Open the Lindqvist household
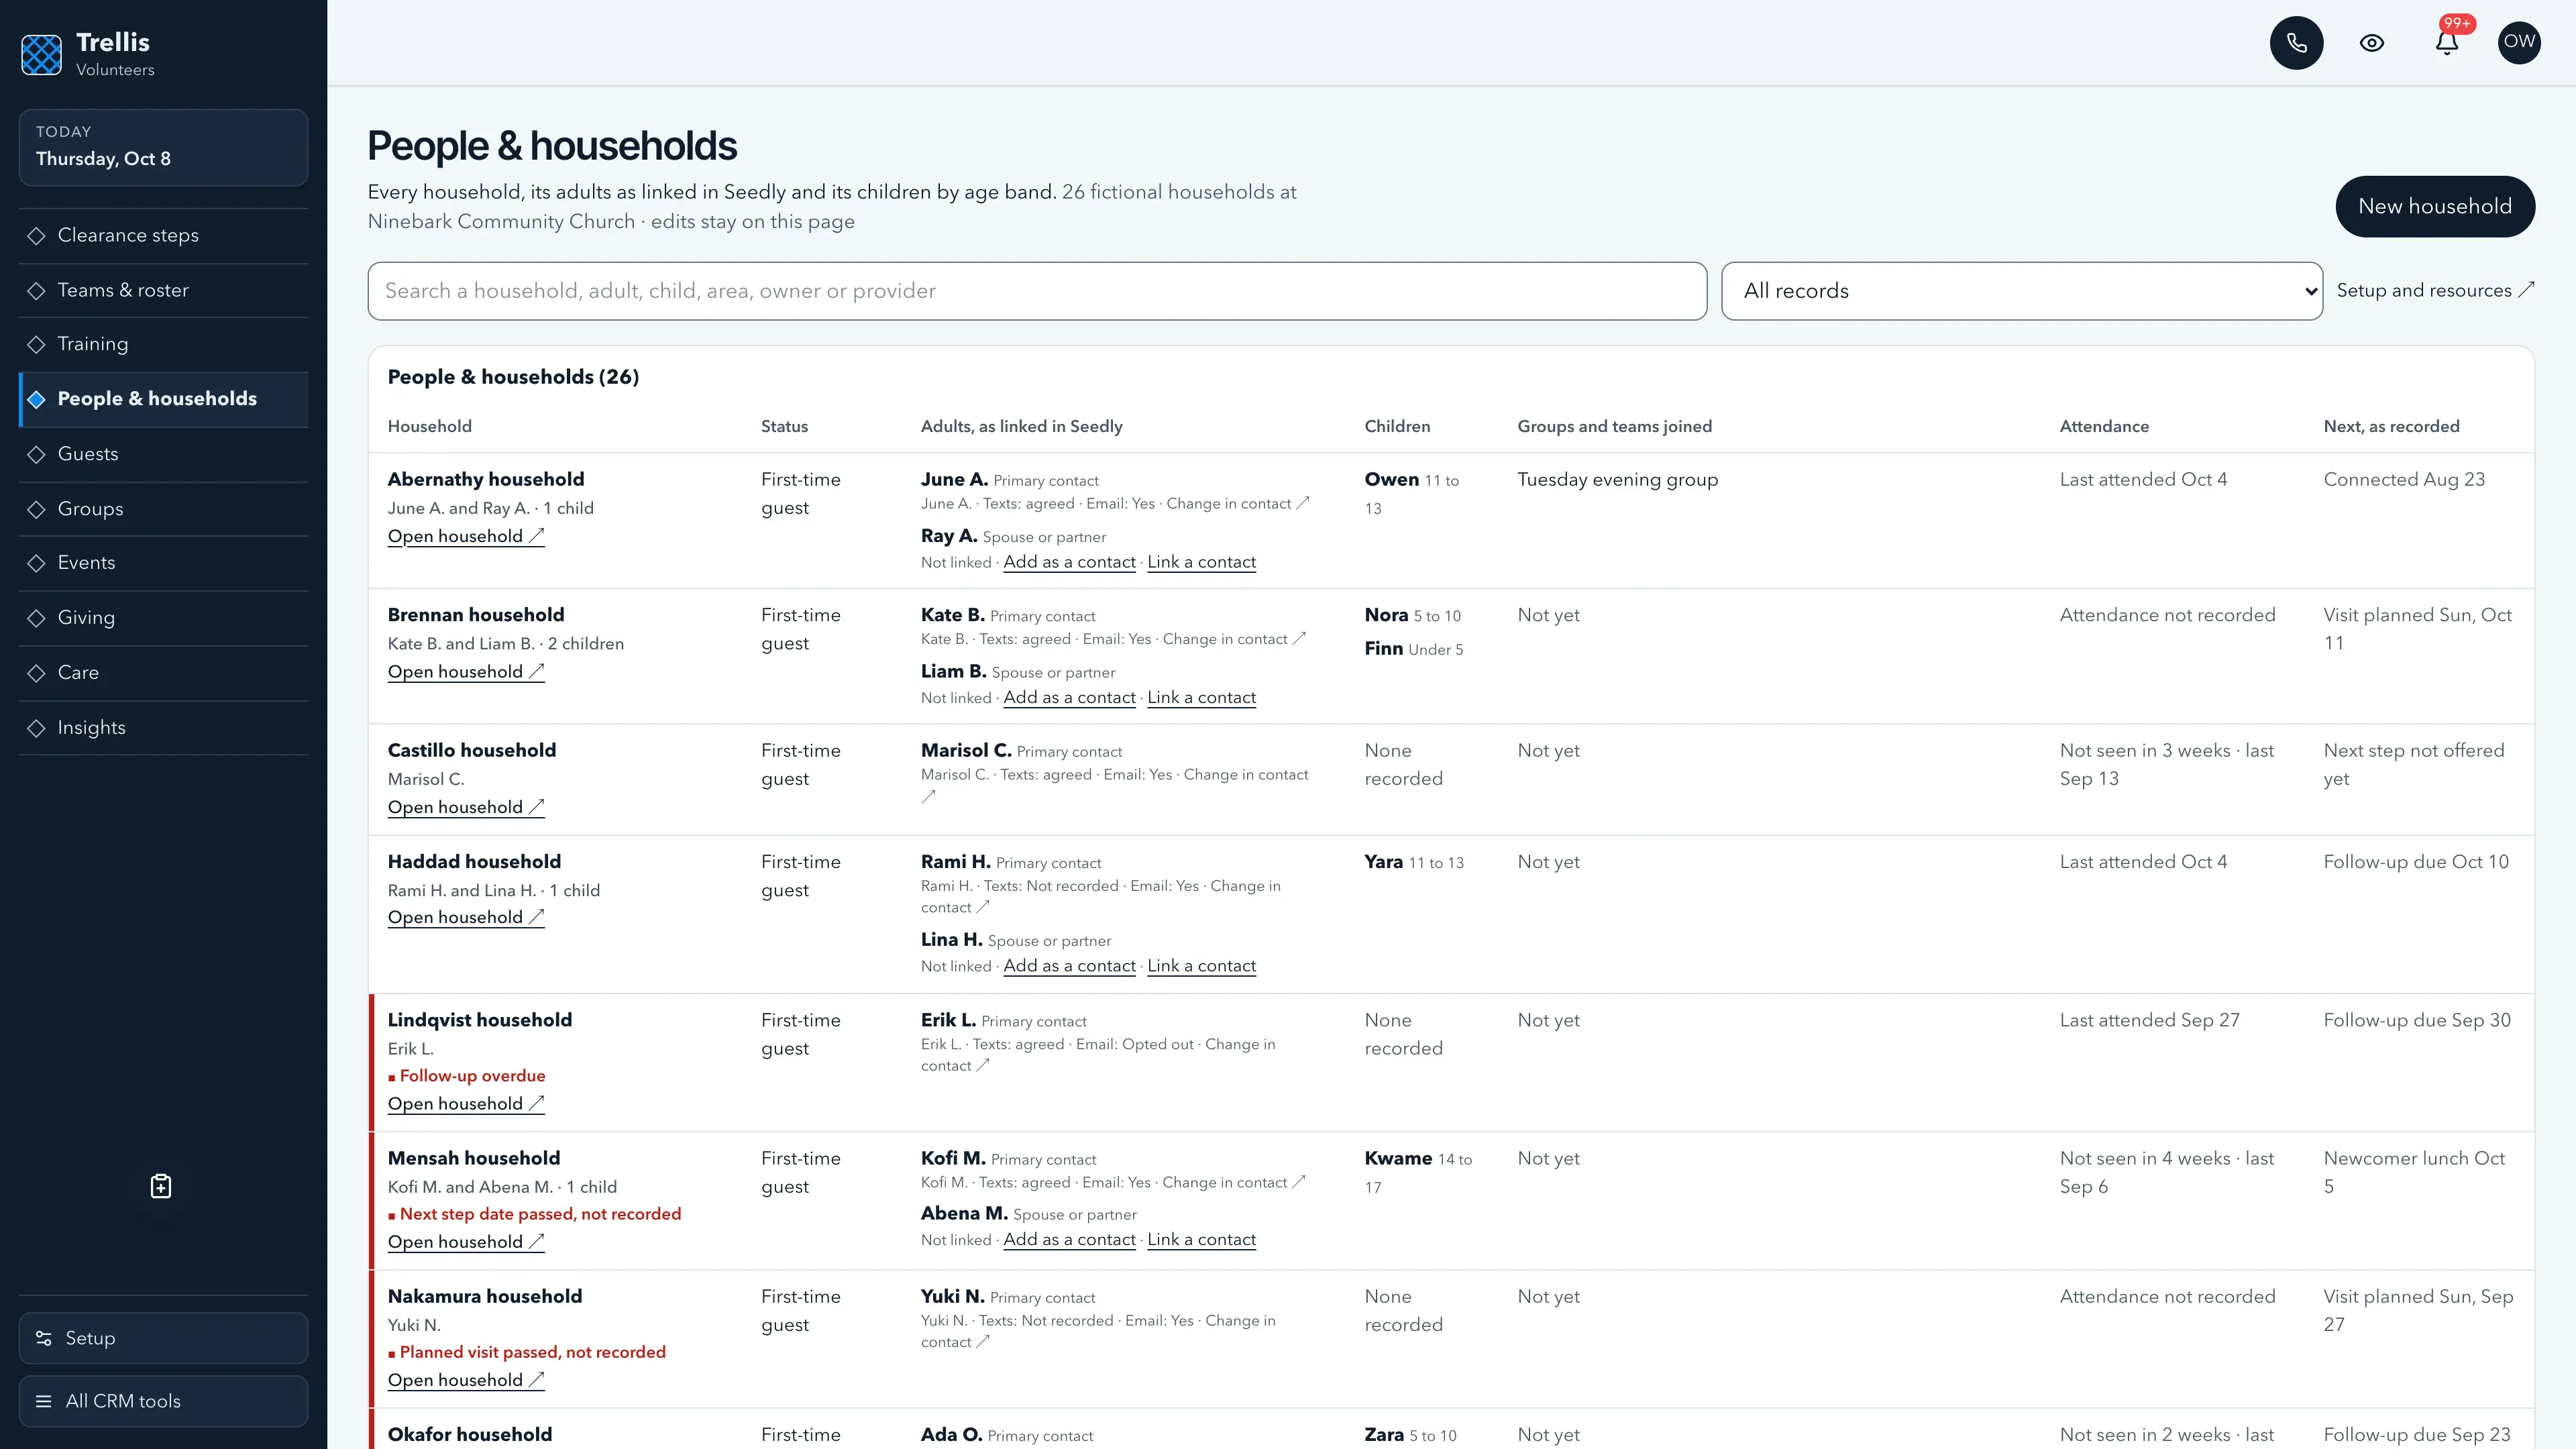 point(466,1105)
